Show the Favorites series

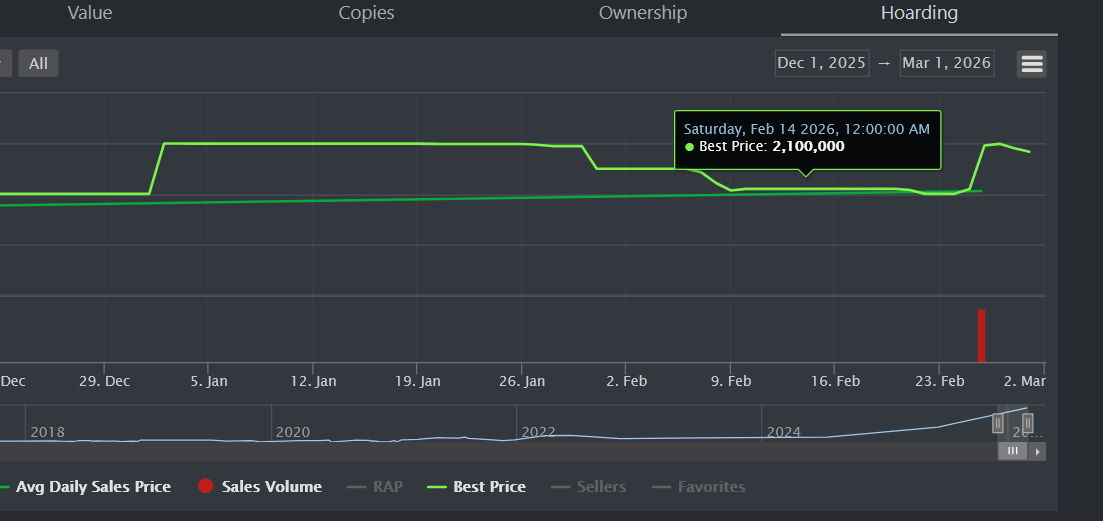tap(711, 487)
